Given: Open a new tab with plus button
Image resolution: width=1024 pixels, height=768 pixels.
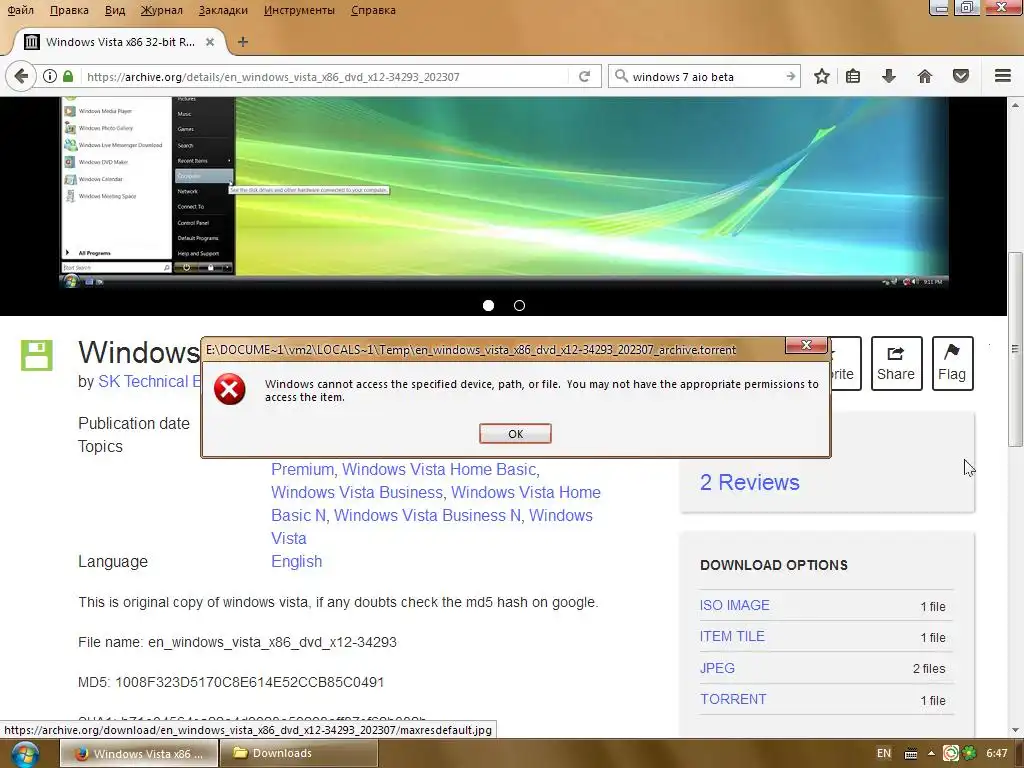Looking at the screenshot, I should tap(243, 42).
